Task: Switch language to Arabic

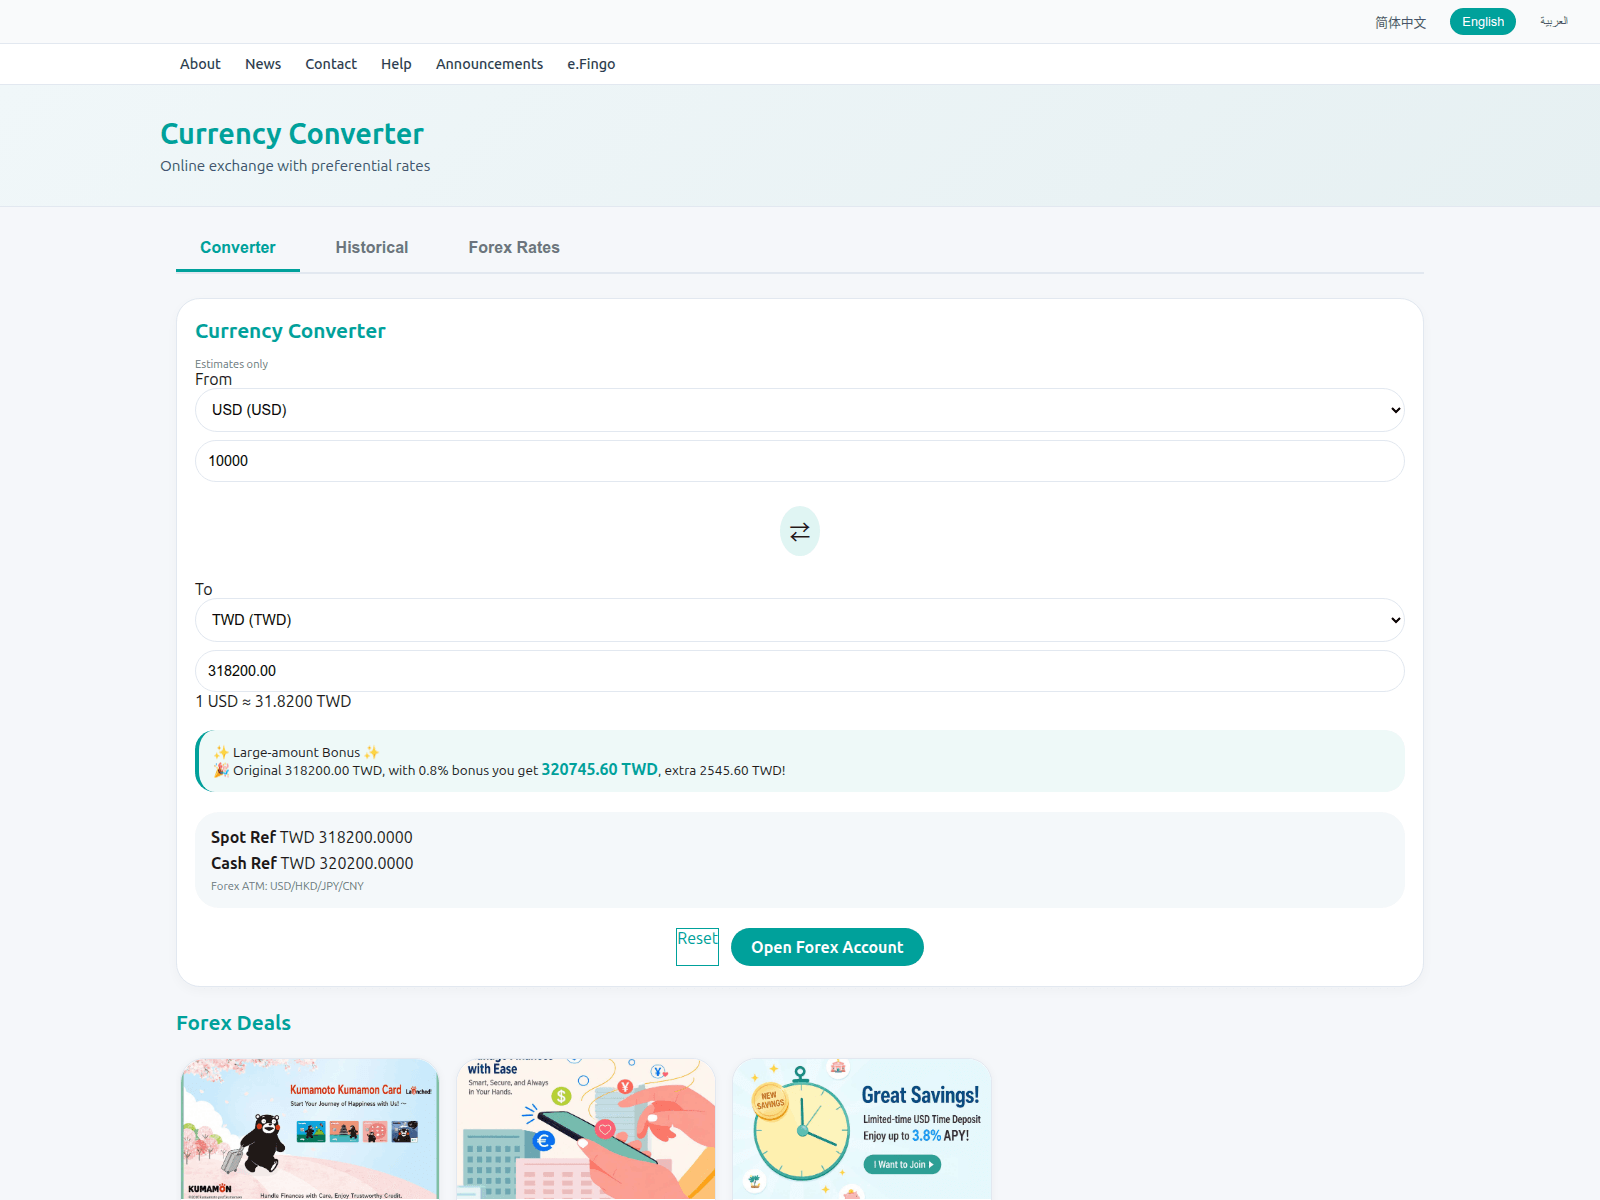Action: pyautogui.click(x=1554, y=21)
